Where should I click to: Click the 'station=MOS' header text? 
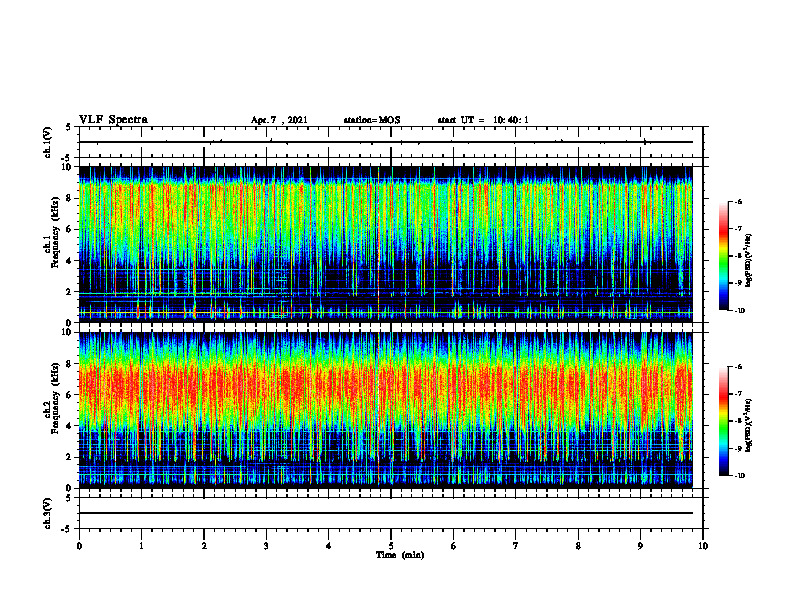pos(372,120)
